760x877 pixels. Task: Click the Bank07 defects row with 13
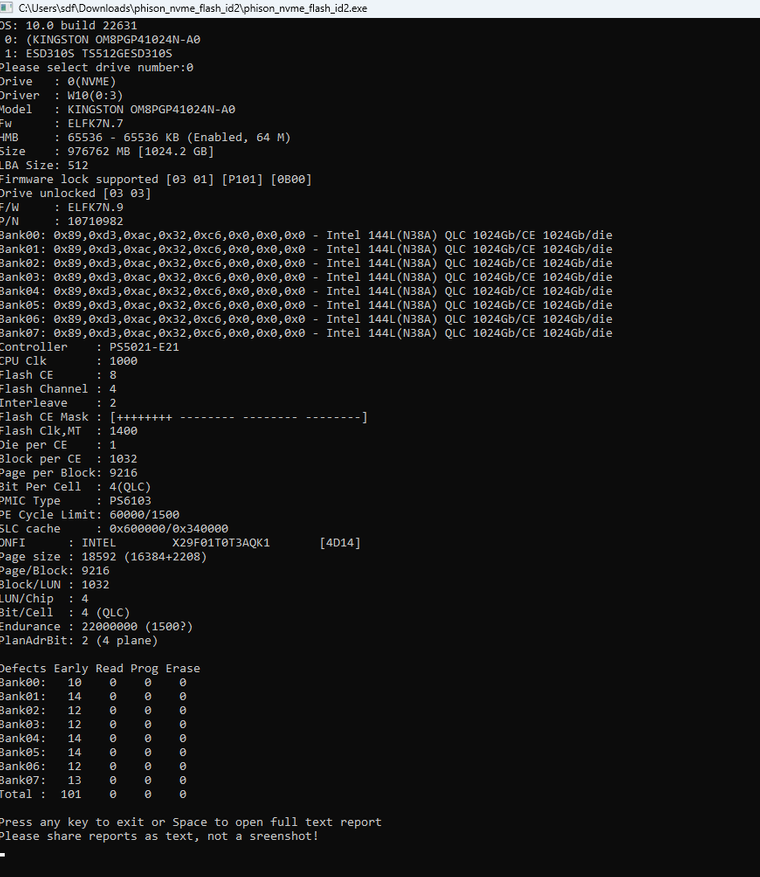pos(93,781)
